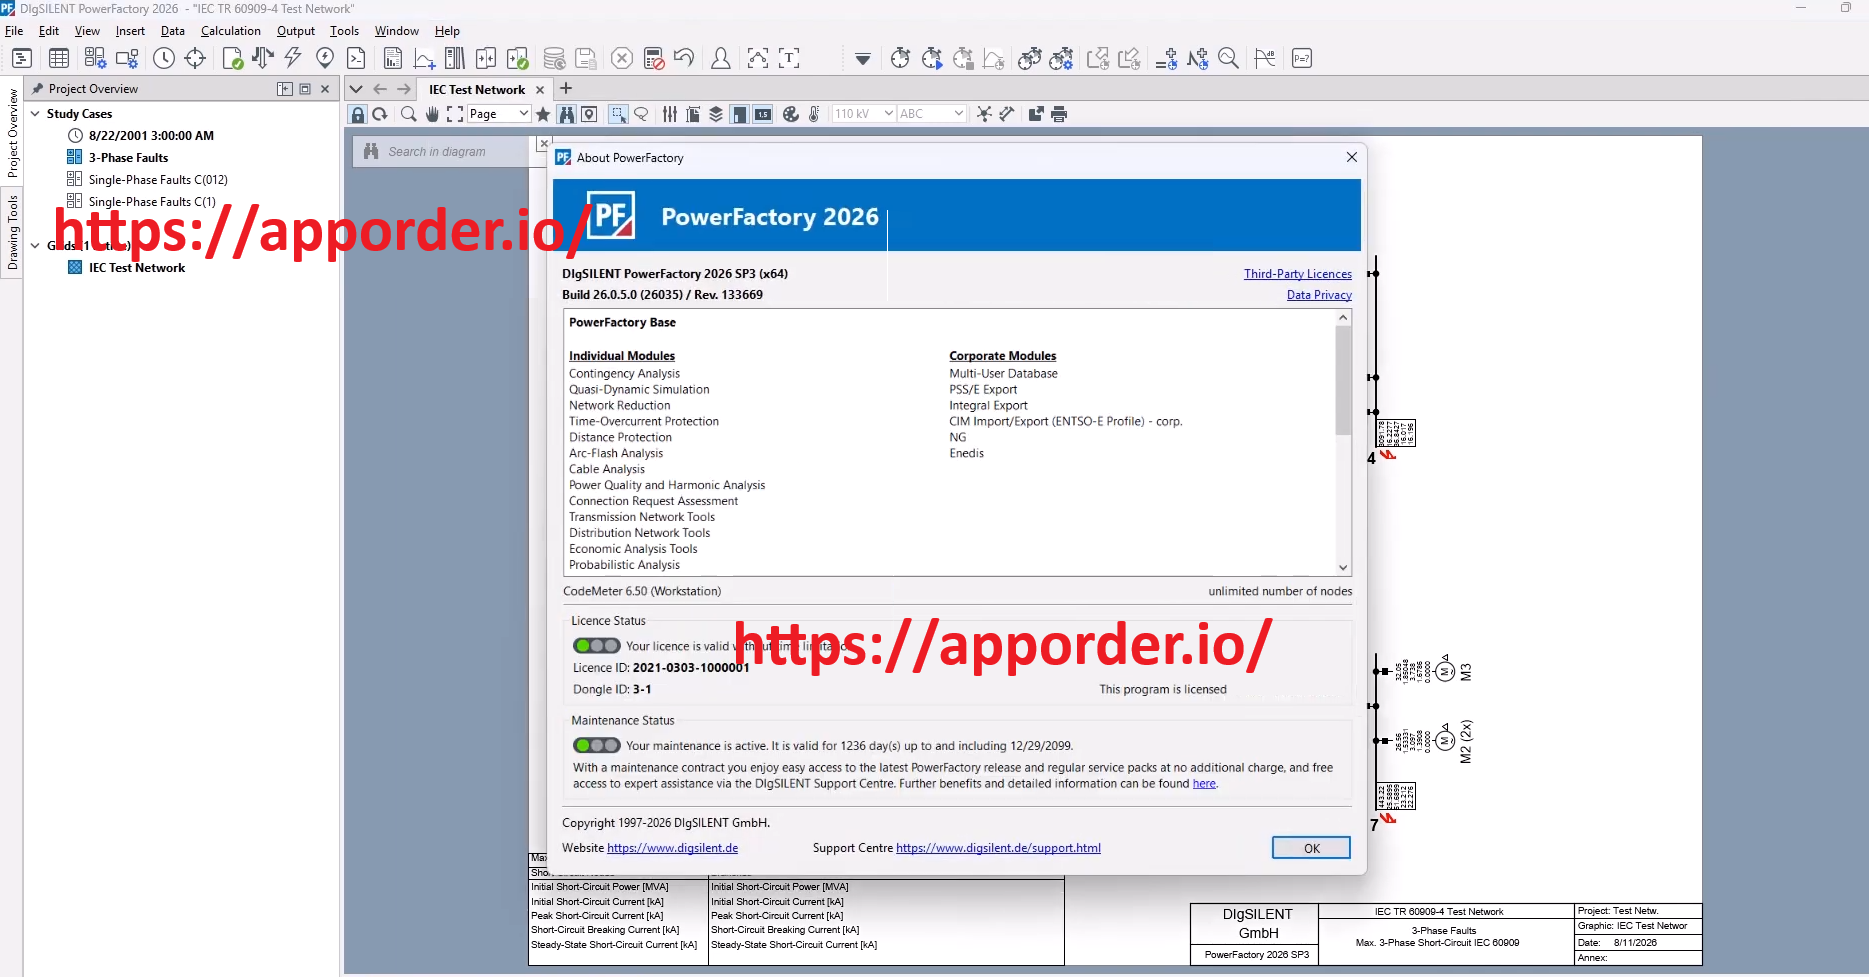This screenshot has width=1869, height=977.
Task: Click the user profile icon
Action: 720,58
